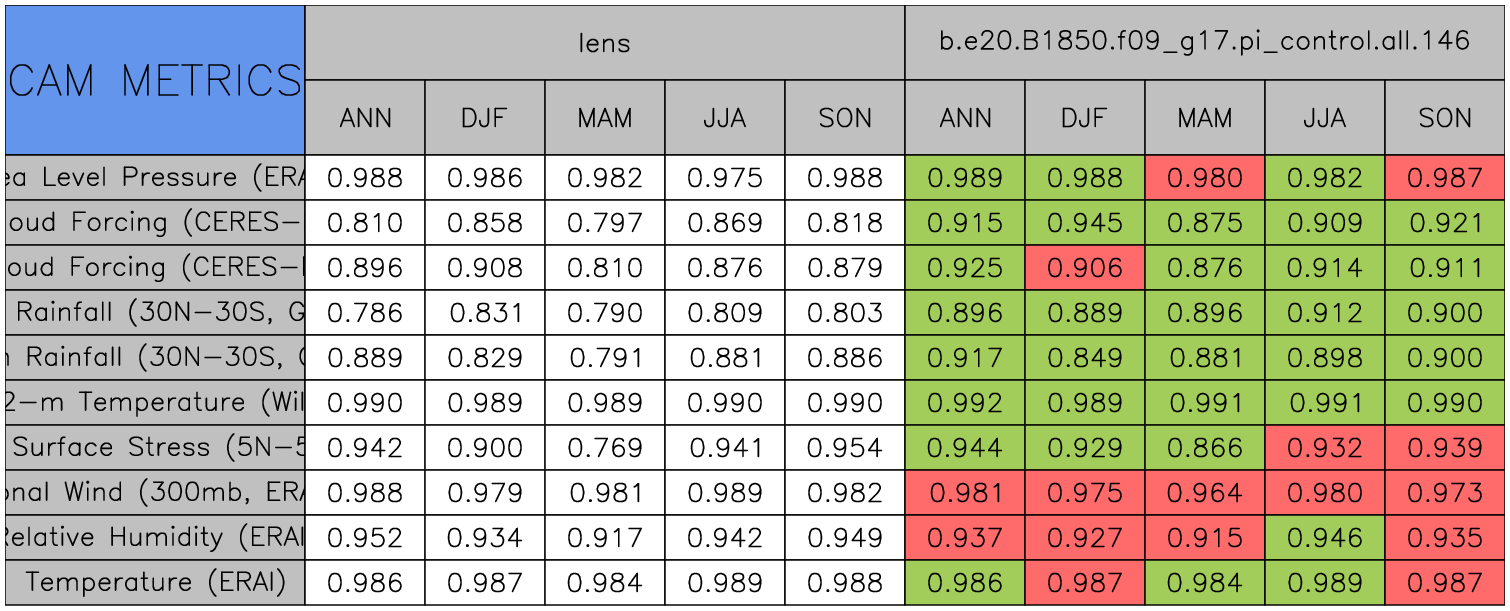Click the Zonal Wind (300mb) row label
1510x611 pixels.
[x=155, y=492]
